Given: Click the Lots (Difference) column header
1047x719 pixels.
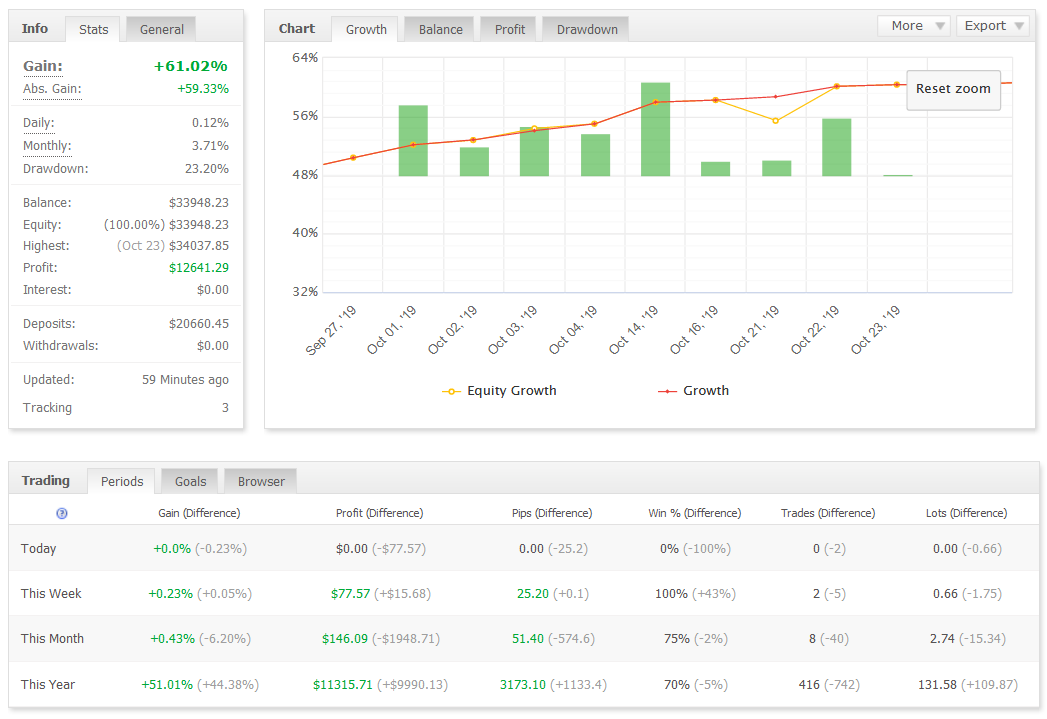Looking at the screenshot, I should coord(966,513).
